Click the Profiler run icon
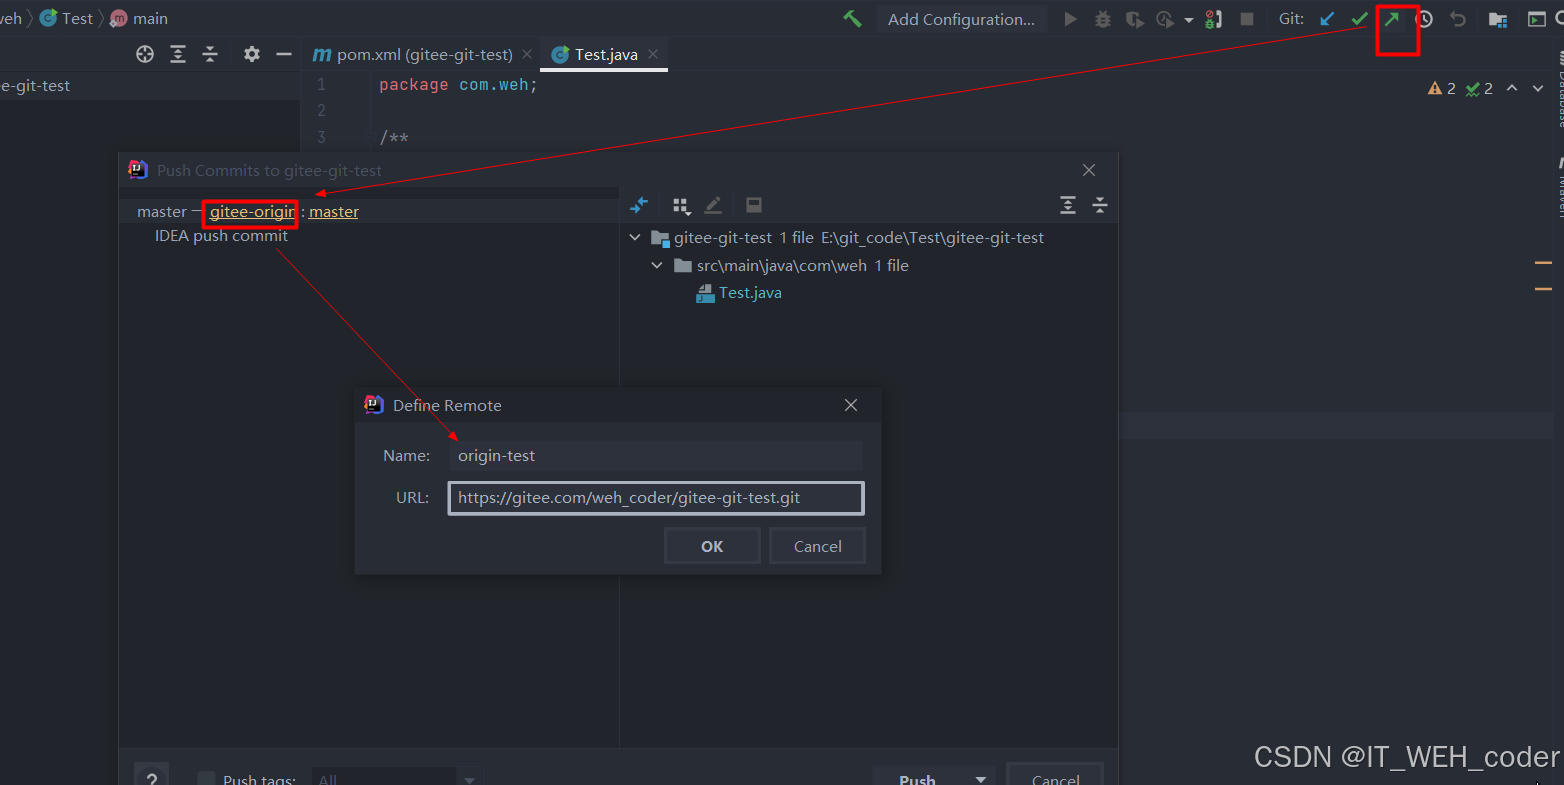 [1165, 19]
